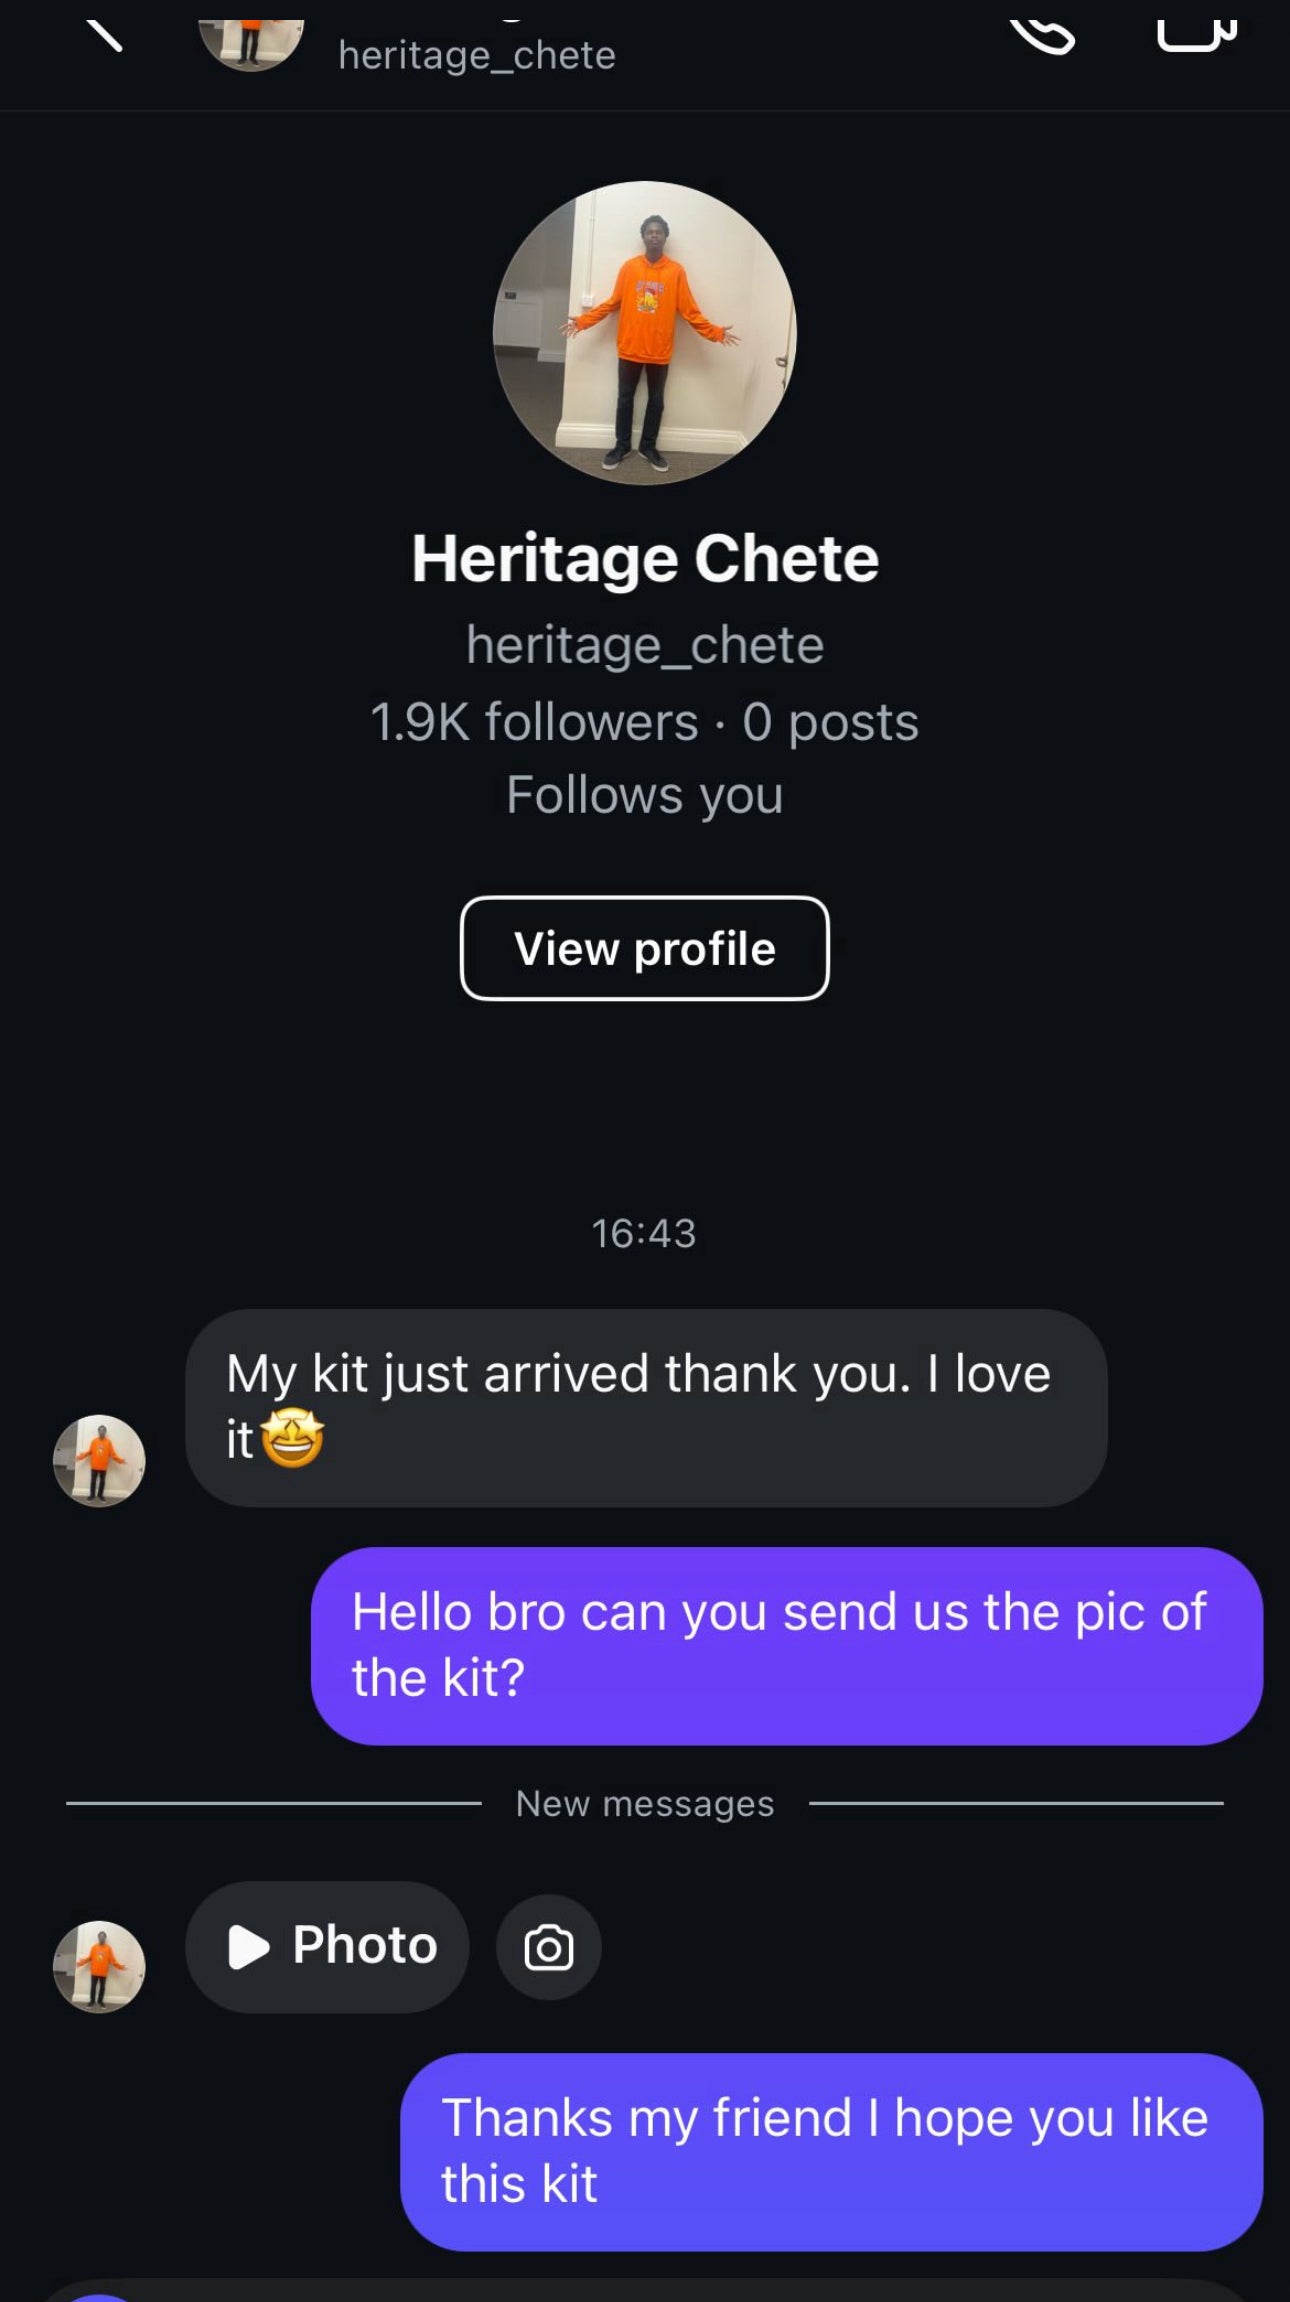Tap the small header avatar thumbnail
1290x2302 pixels.
251,43
